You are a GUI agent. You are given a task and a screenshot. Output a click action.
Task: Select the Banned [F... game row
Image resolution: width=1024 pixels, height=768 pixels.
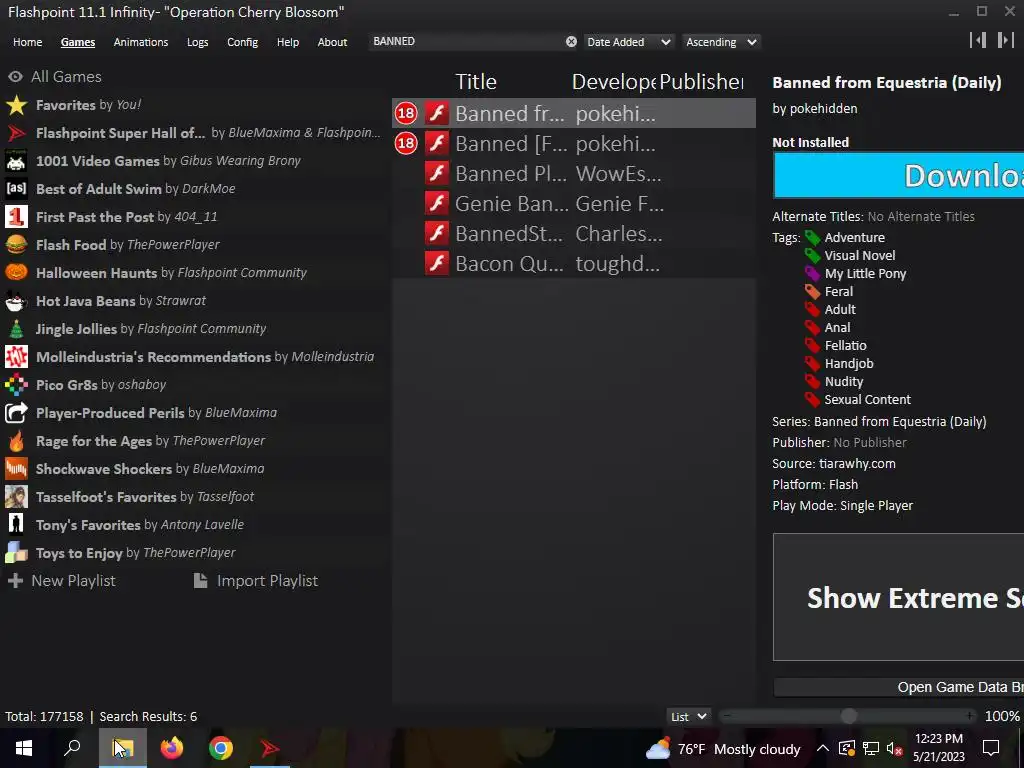click(x=574, y=144)
